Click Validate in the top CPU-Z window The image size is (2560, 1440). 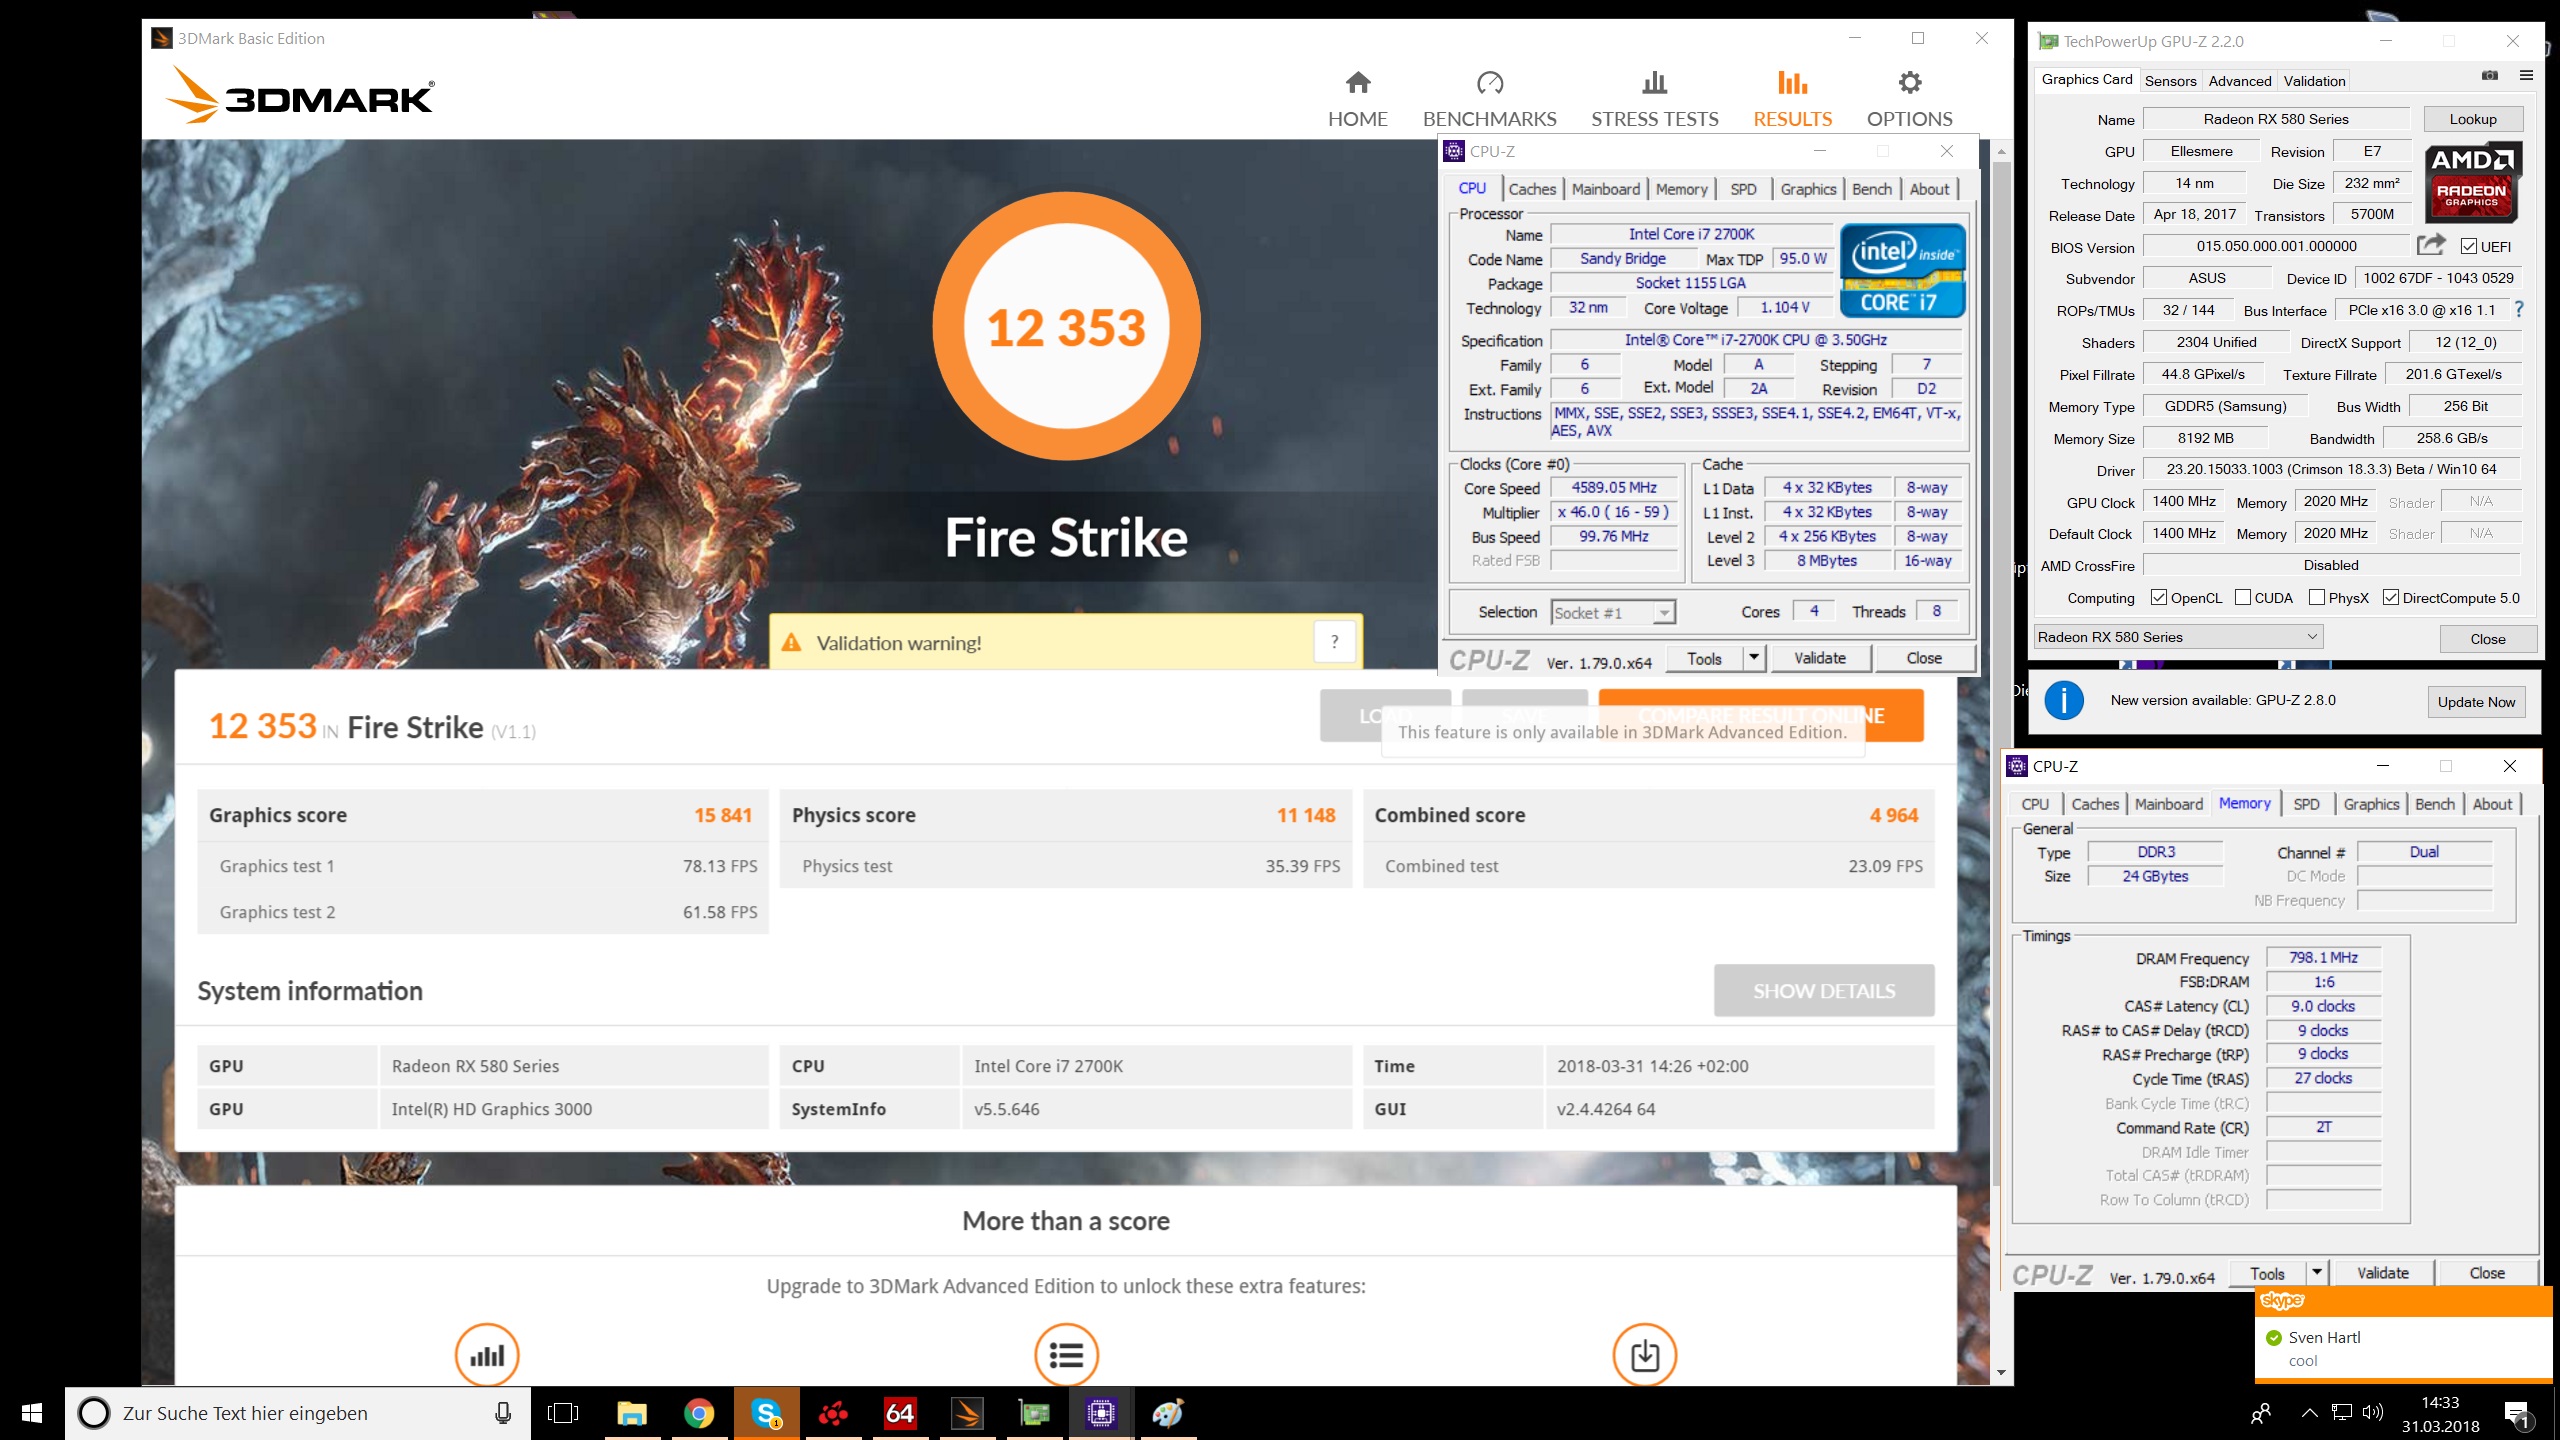click(x=1820, y=658)
